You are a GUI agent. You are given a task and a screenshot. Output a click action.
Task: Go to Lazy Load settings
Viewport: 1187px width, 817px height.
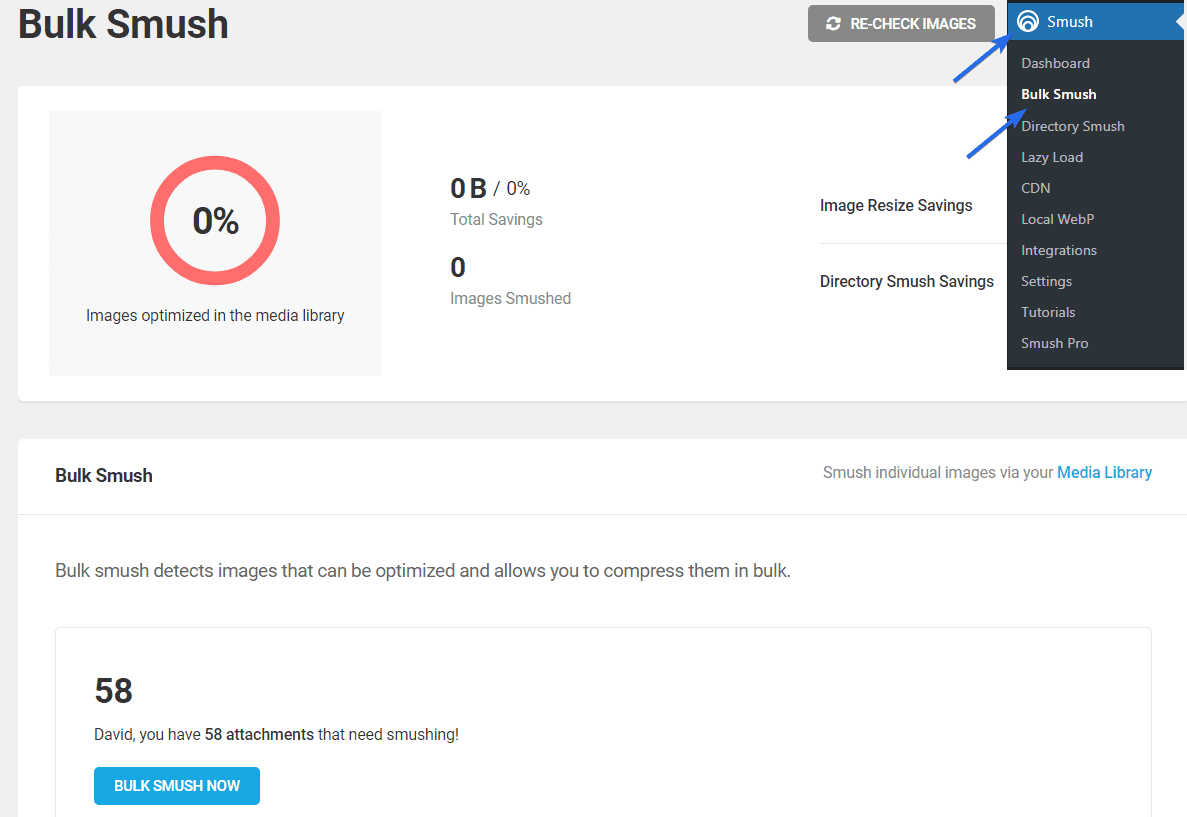1051,157
